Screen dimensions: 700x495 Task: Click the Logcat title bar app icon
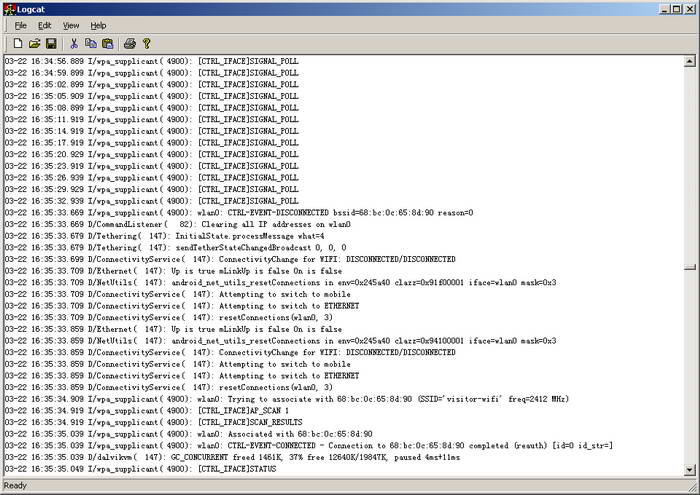9,9
